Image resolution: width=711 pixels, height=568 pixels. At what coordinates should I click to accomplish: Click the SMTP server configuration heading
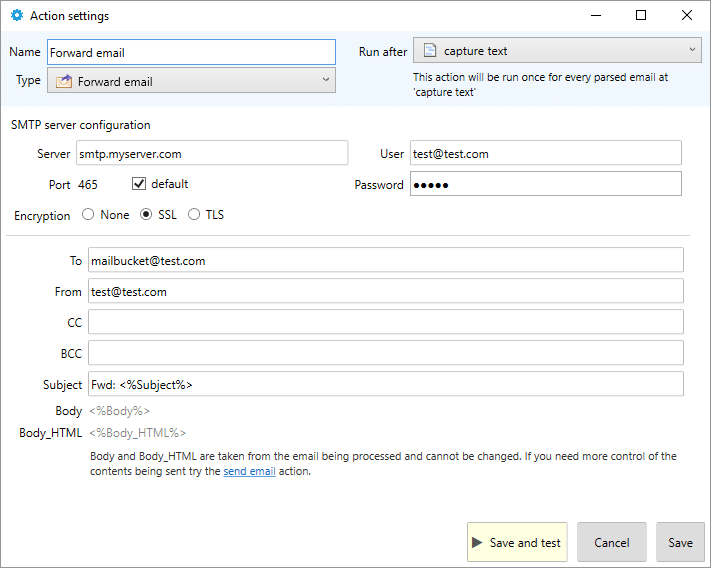[x=81, y=125]
